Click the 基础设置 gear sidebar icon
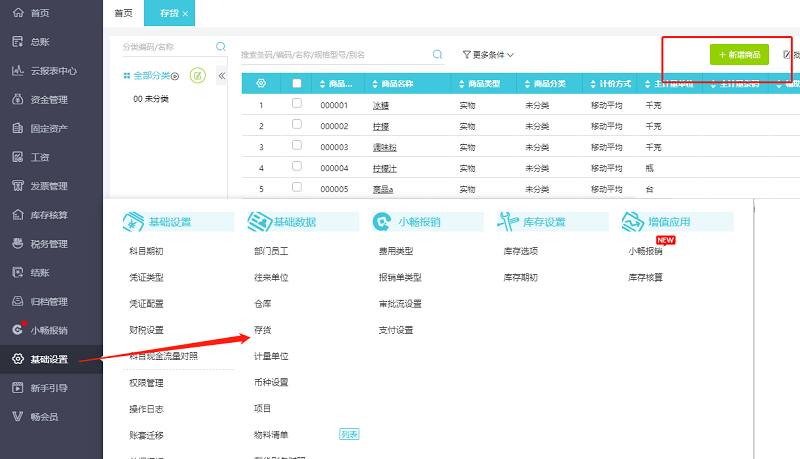 click(18, 359)
